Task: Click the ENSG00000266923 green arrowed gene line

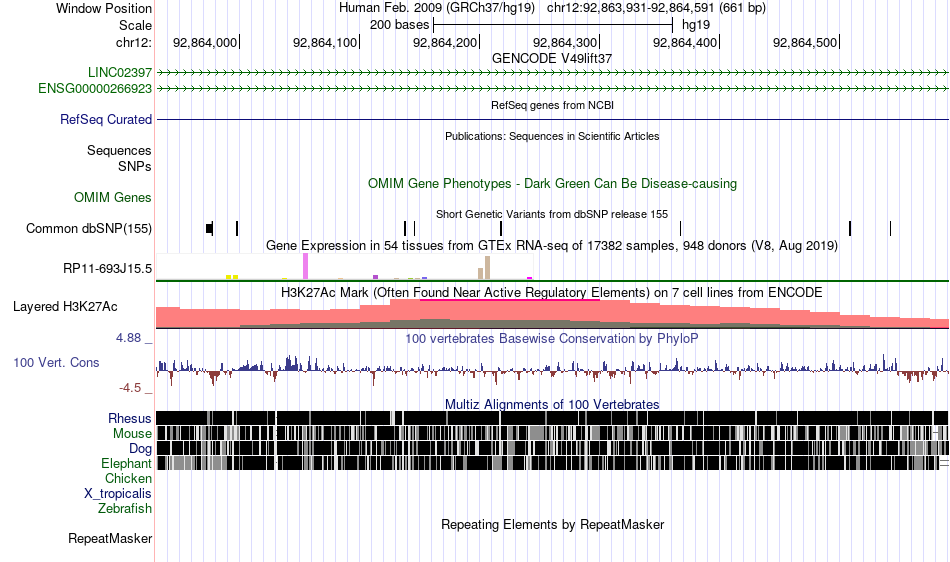Action: click(x=552, y=89)
